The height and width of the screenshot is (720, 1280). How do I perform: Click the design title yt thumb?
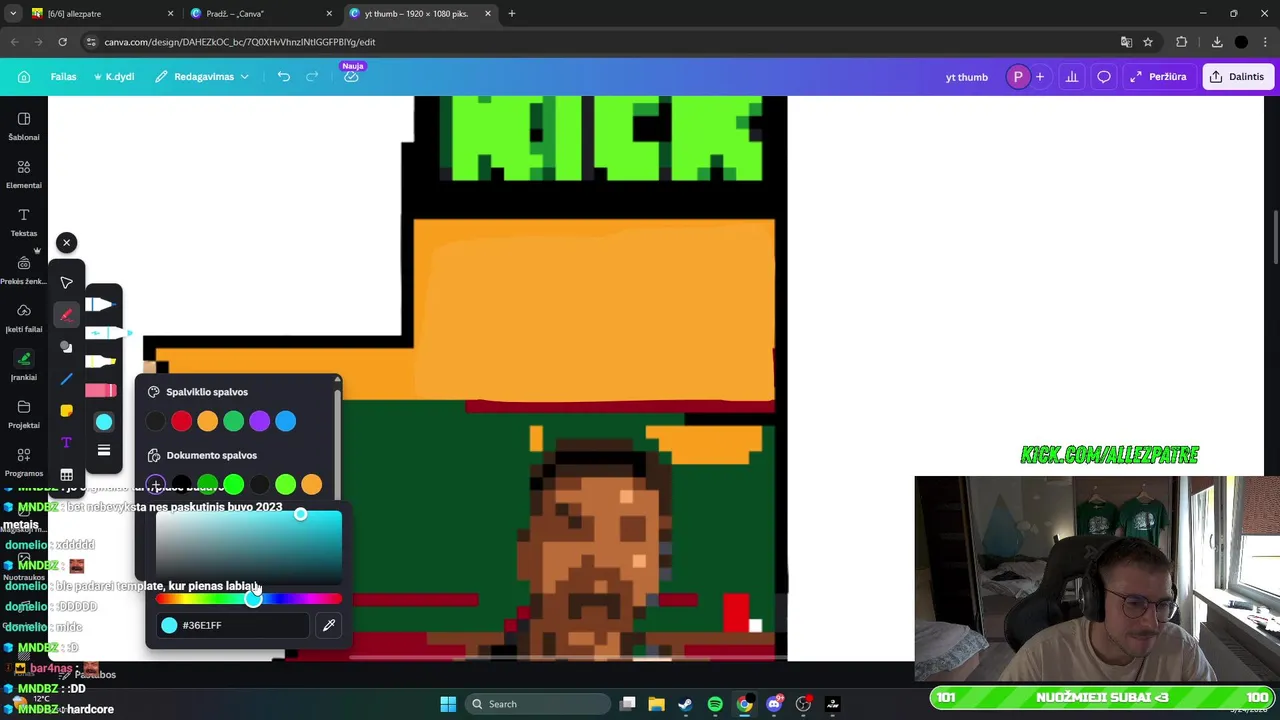966,77
